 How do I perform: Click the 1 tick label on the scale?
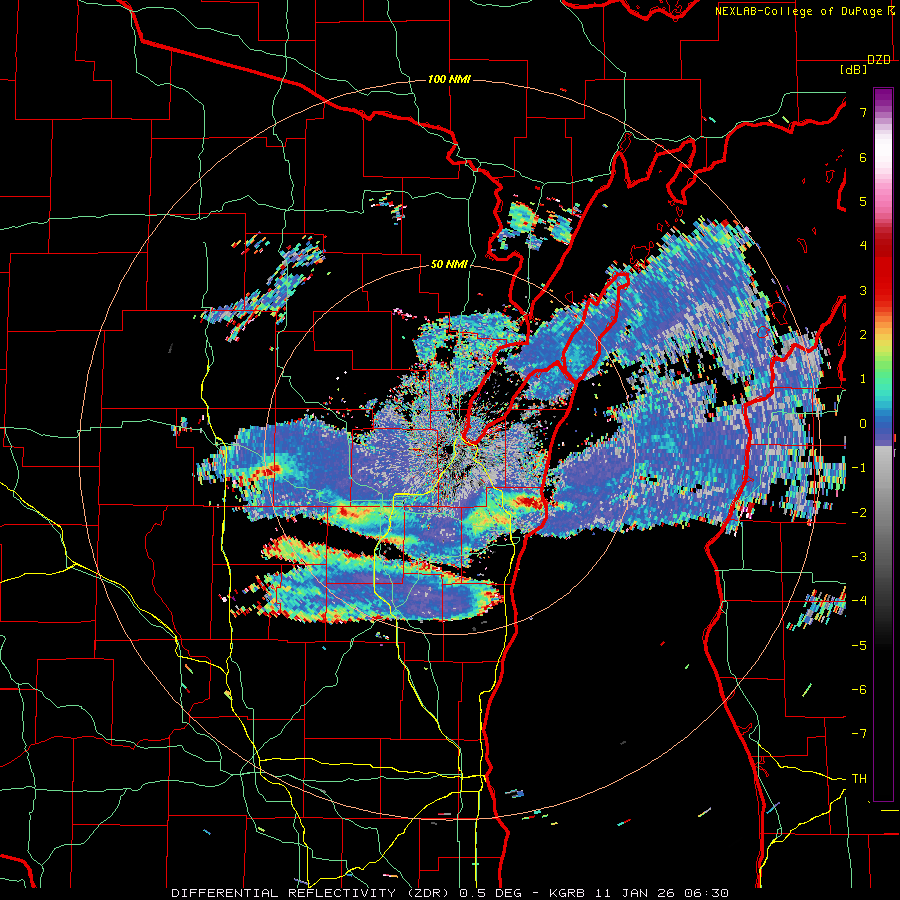pyautogui.click(x=863, y=379)
